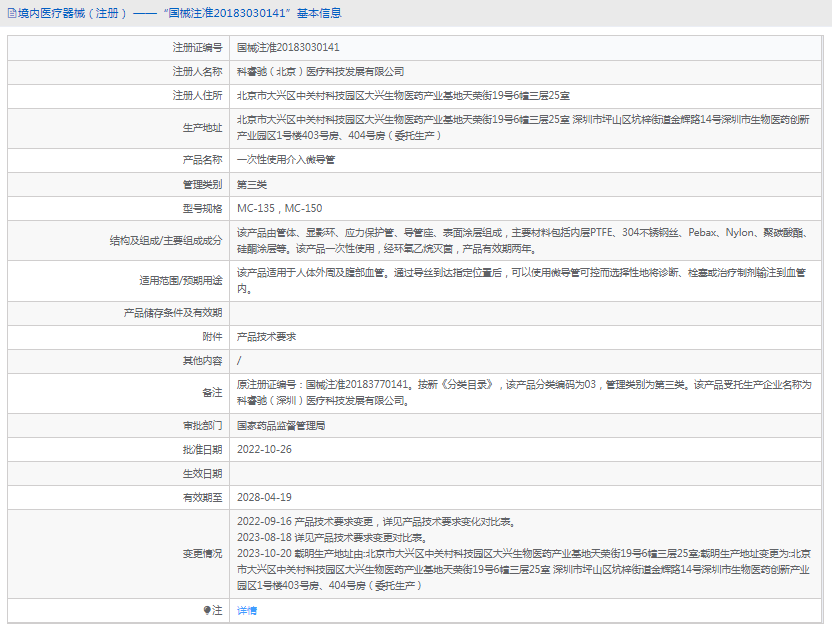Image resolution: width=832 pixels, height=632 pixels.
Task: Click composition text mentioning PTFE and Pebax
Action: click(x=523, y=240)
